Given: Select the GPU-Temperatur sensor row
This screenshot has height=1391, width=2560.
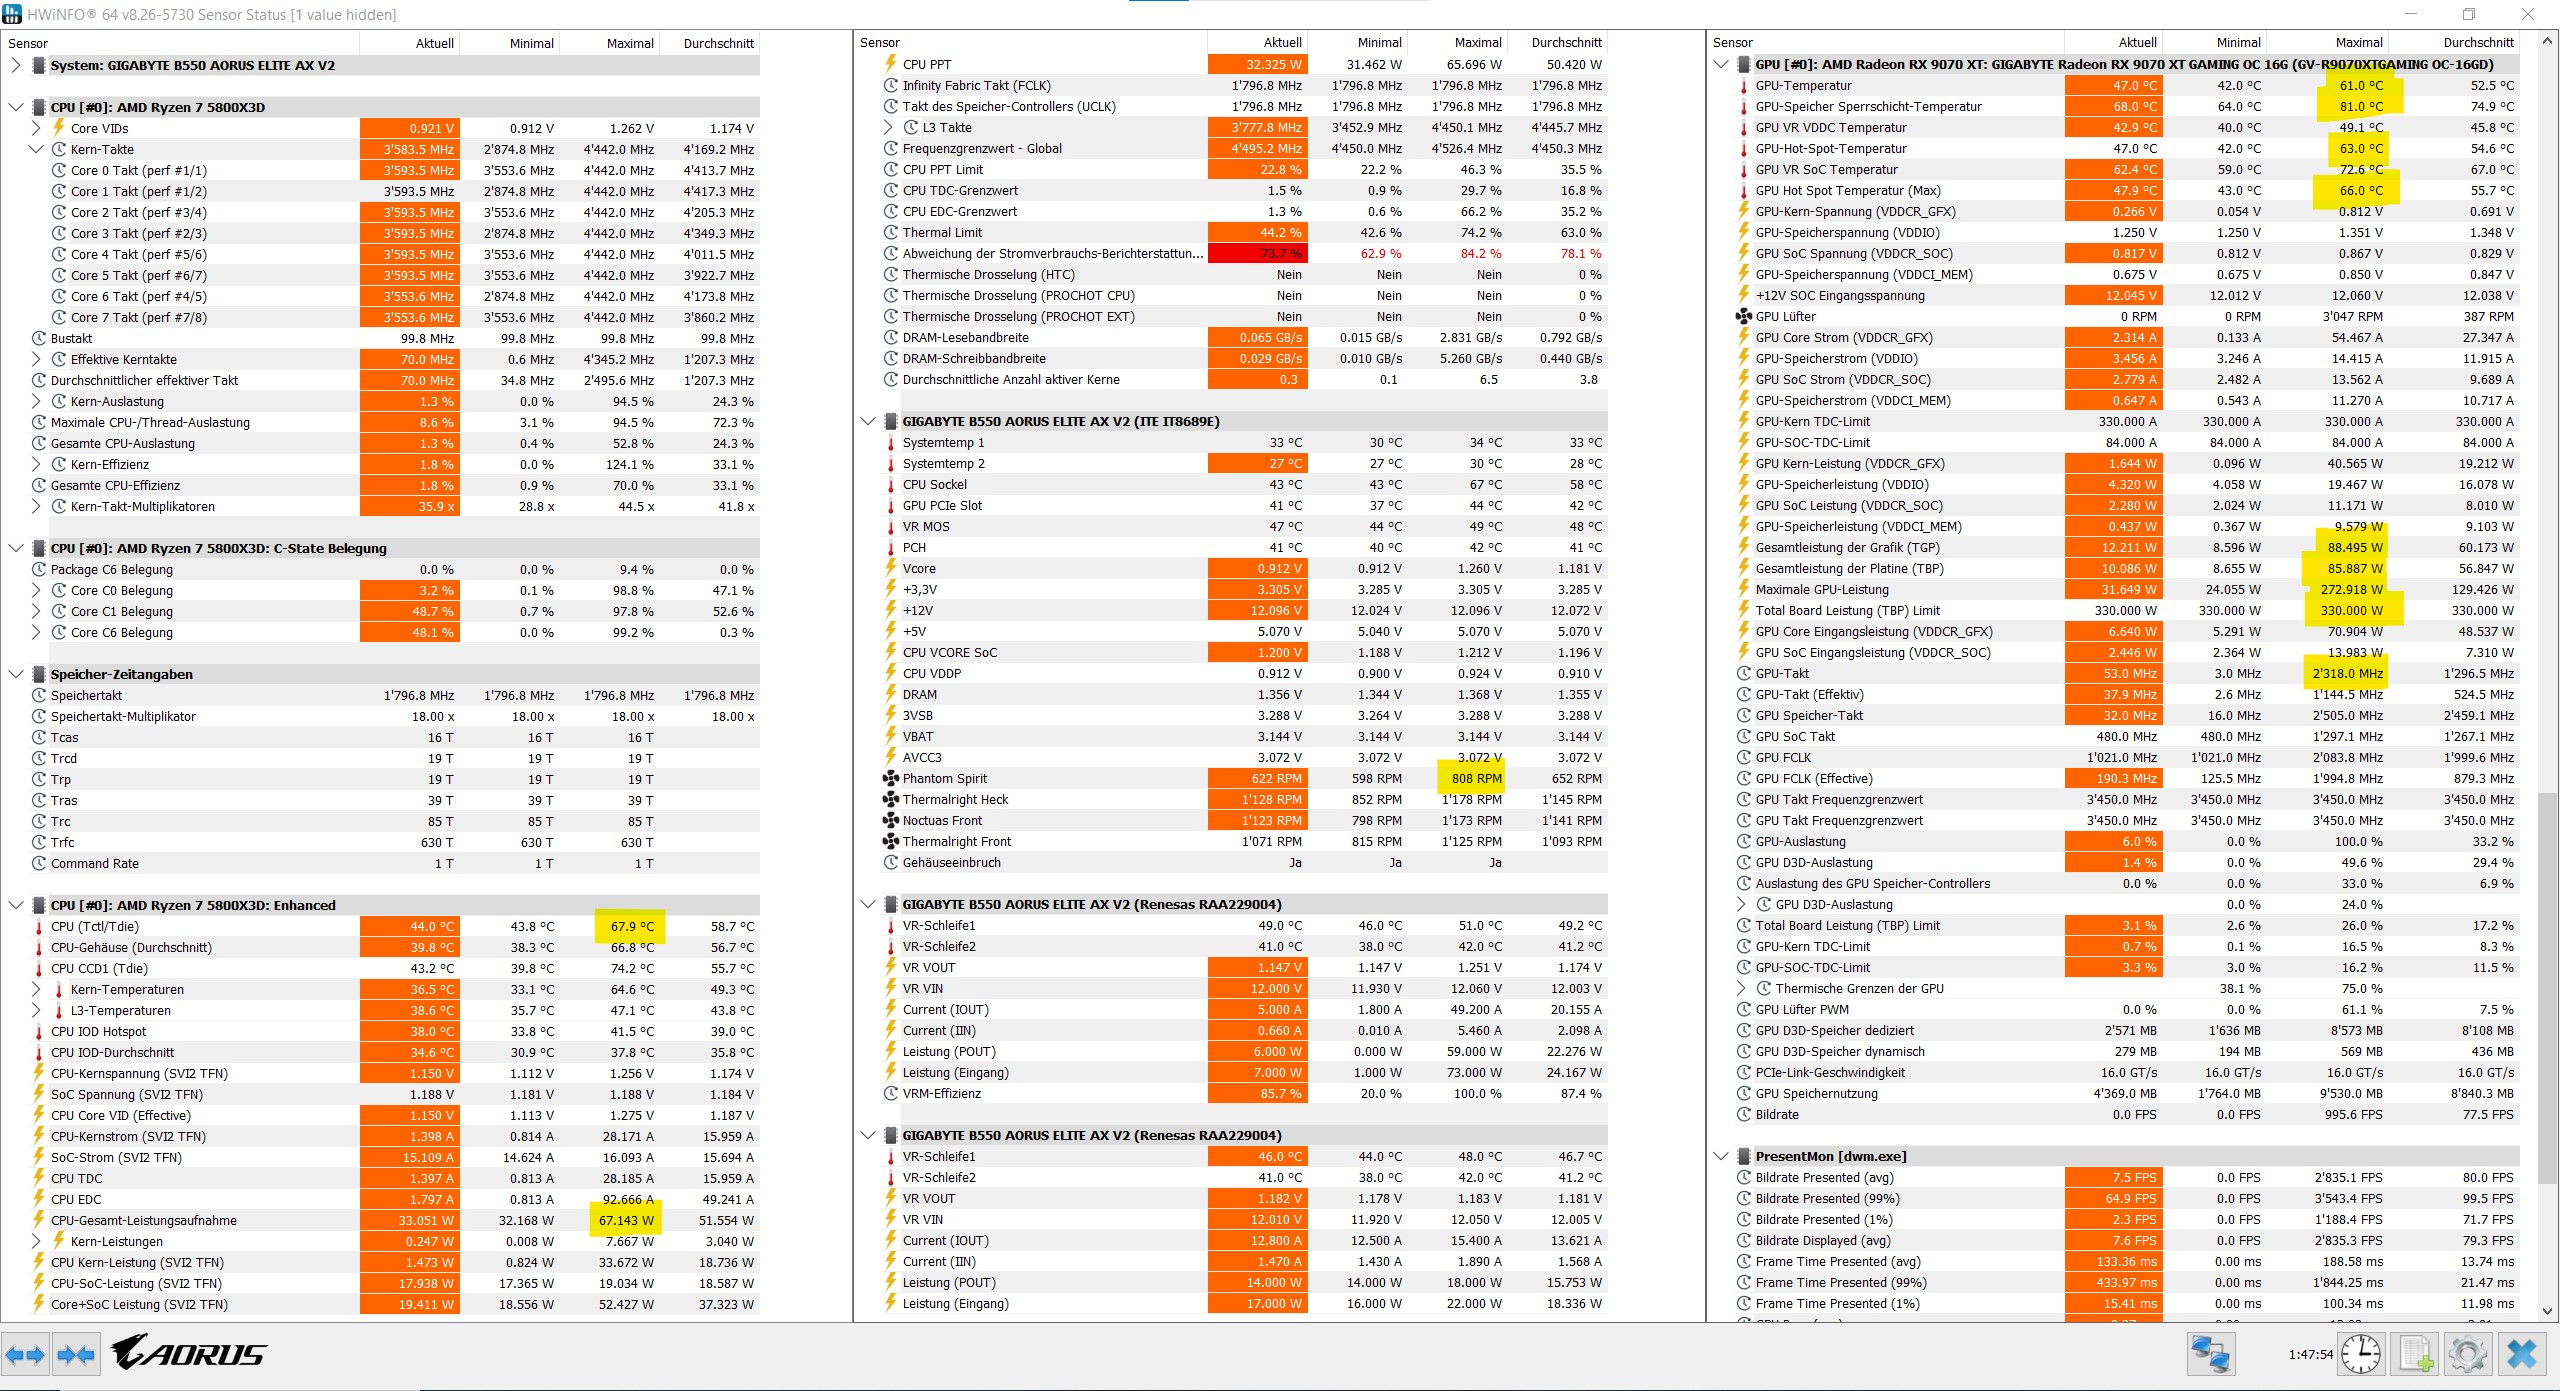Looking at the screenshot, I should click(x=1803, y=85).
